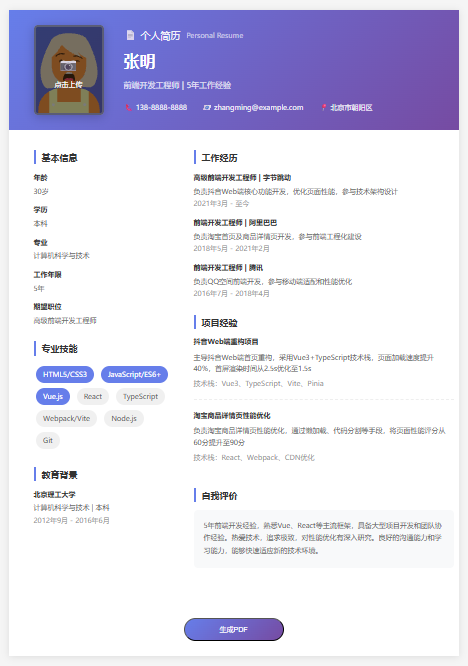Click the 生成PDF button
This screenshot has width=468, height=666.
pos(234,629)
